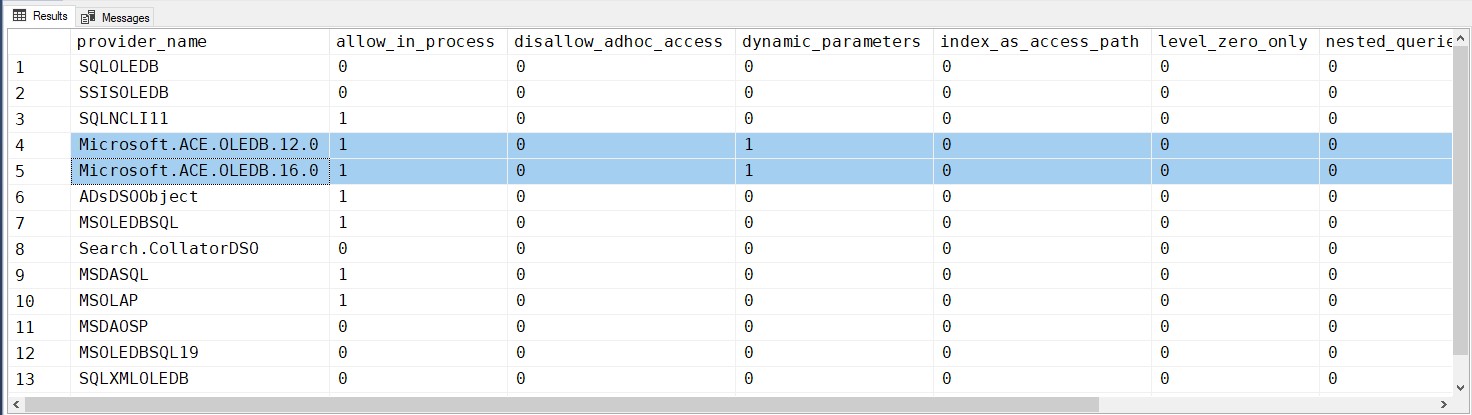Viewport: 1472px width, 415px height.
Task: Click allow_in_process value for SQLNCLI11
Action: 418,119
